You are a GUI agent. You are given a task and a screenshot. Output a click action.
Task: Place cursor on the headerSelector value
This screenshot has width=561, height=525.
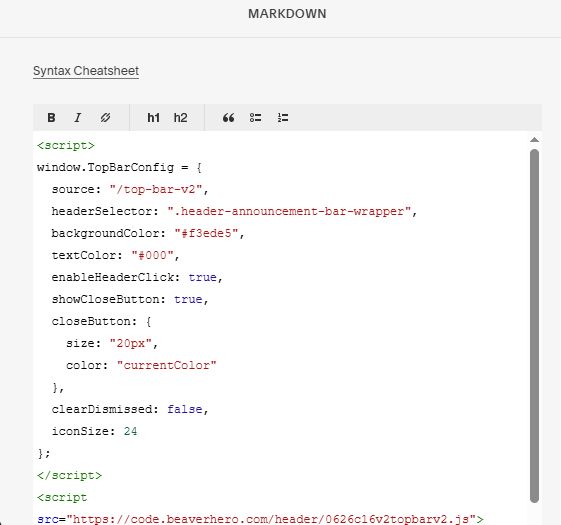289,212
